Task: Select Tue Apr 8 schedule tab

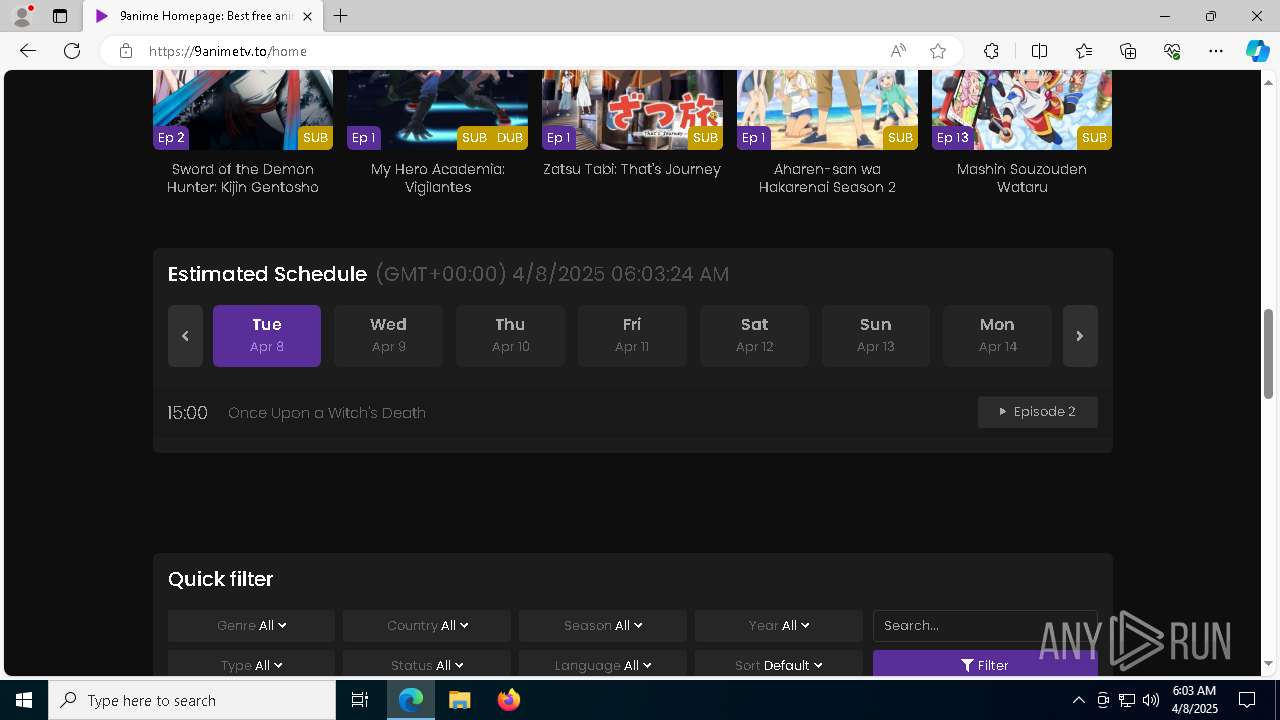Action: pos(267,336)
